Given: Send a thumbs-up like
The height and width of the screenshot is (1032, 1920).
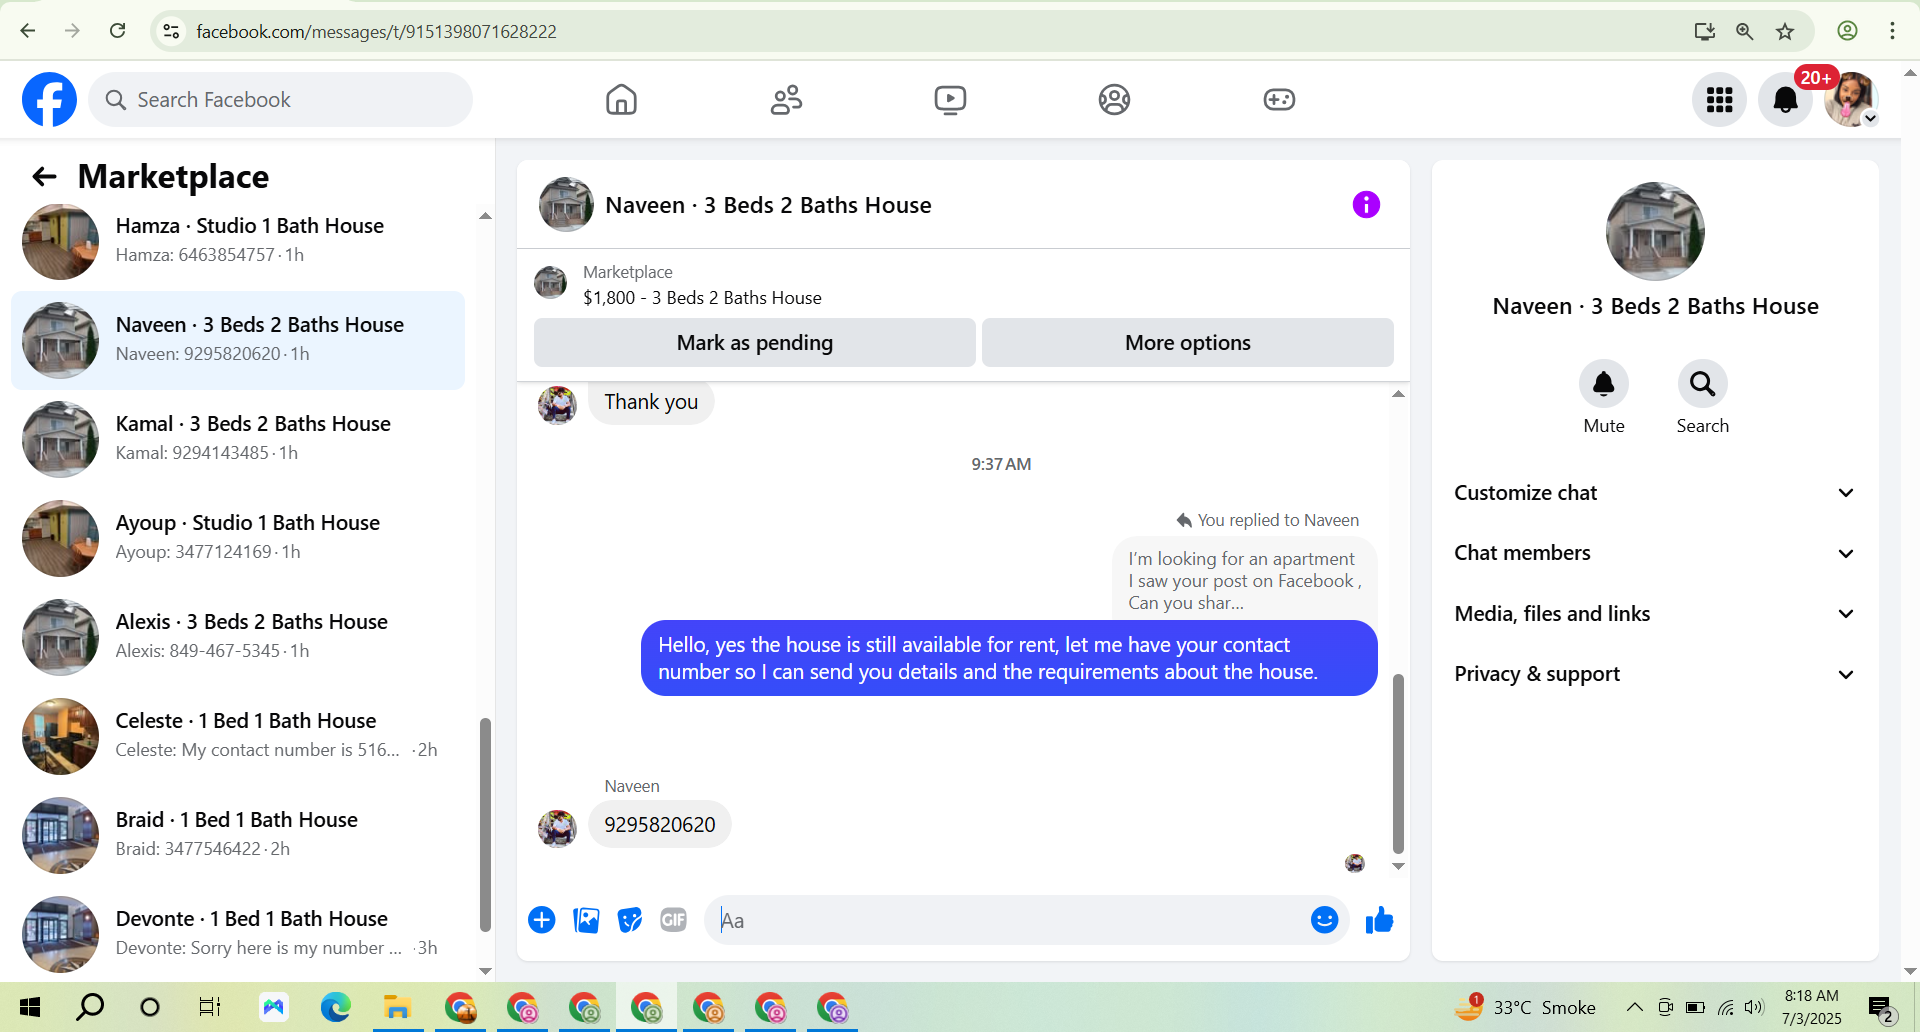Looking at the screenshot, I should tap(1380, 920).
